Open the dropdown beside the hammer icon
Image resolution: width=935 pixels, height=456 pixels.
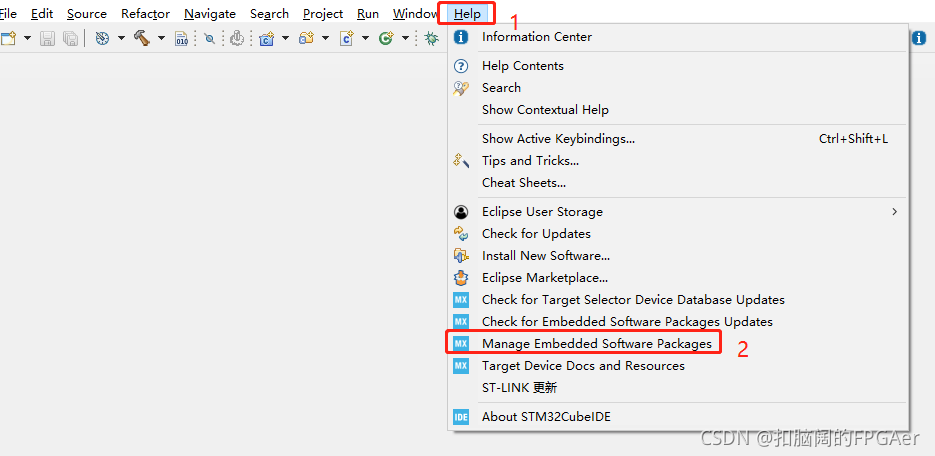coord(161,39)
